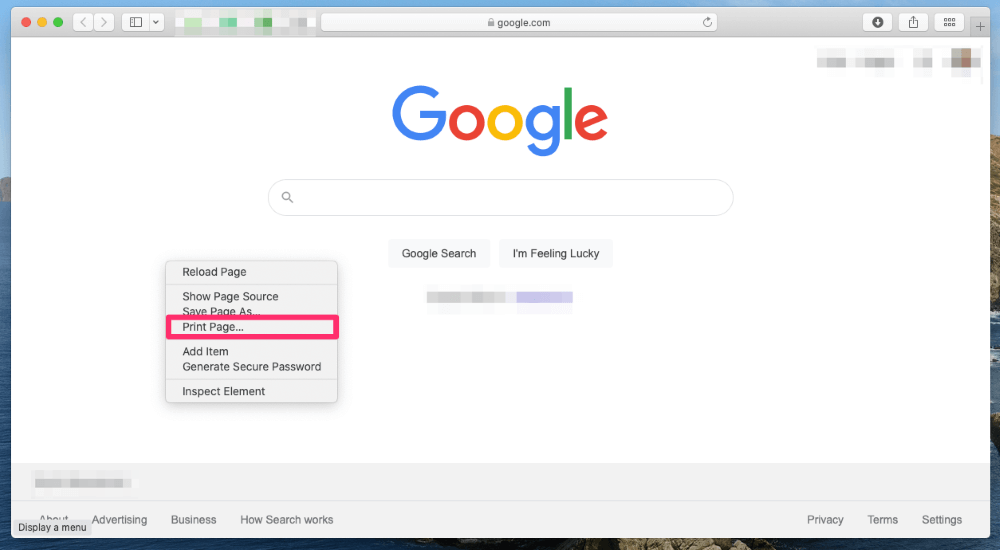Screen dimensions: 1000x550
Task: Open the sidebar dropdown chevron
Action: (156, 22)
